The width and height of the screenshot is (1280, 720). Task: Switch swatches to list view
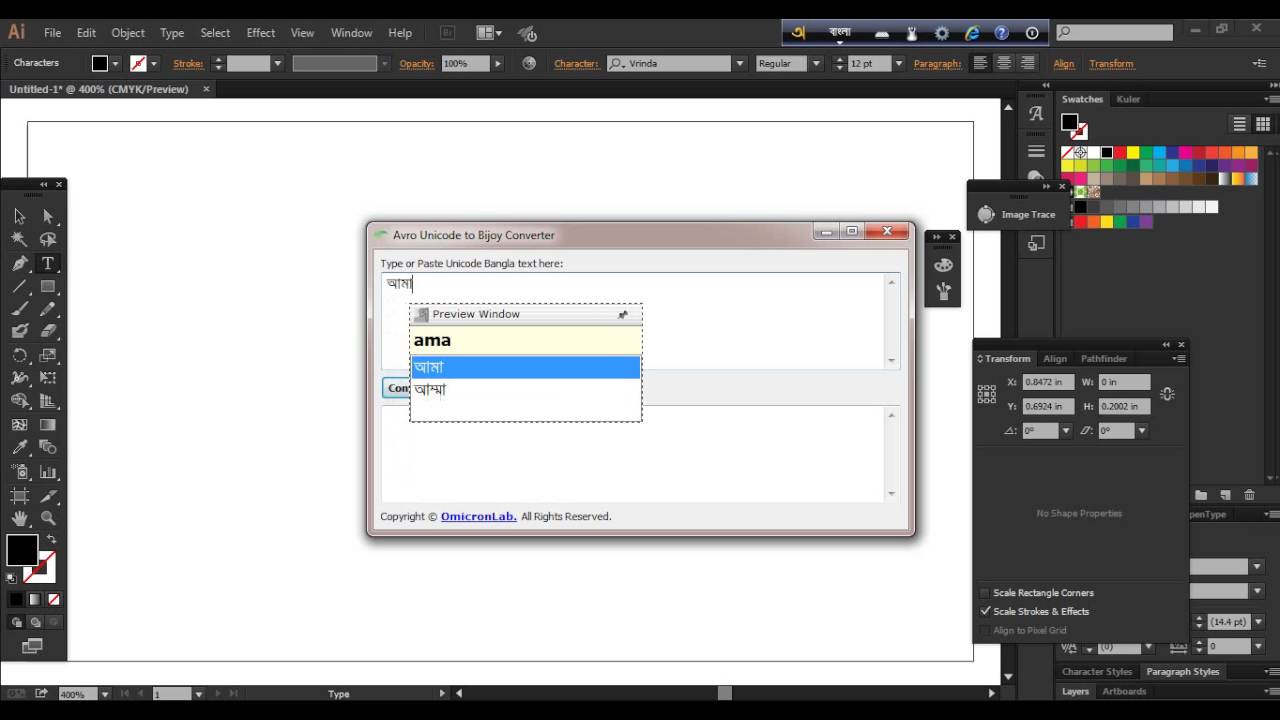[1239, 124]
